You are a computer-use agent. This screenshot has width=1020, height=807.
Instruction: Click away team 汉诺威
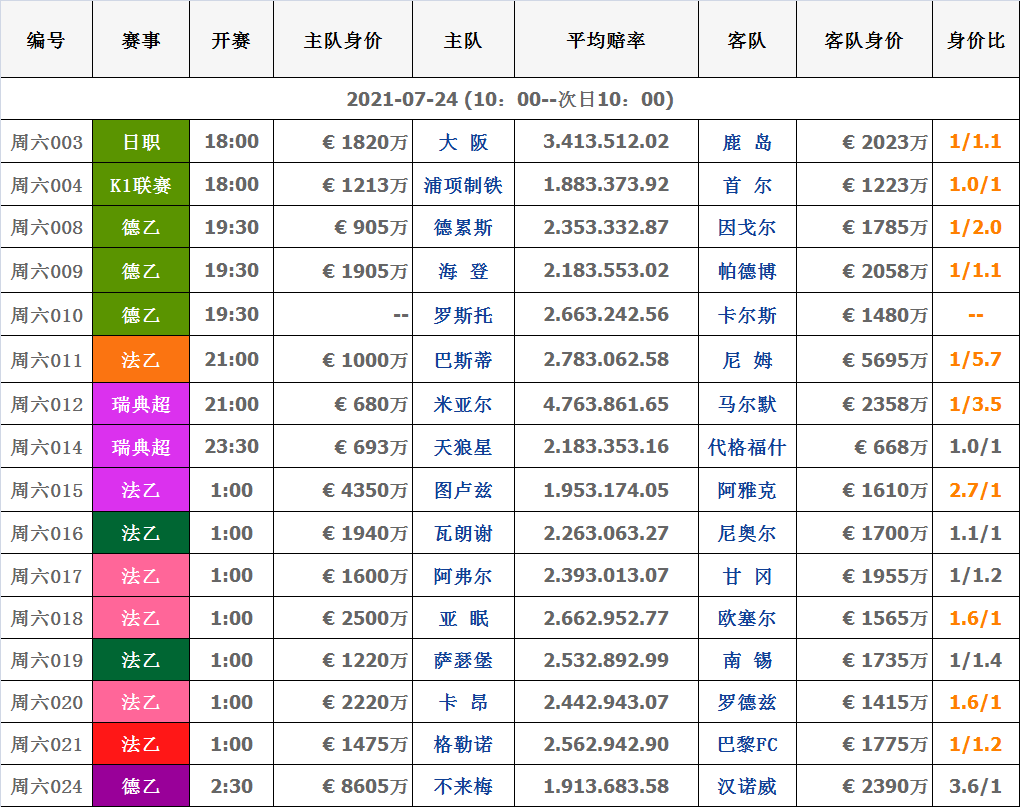[747, 787]
